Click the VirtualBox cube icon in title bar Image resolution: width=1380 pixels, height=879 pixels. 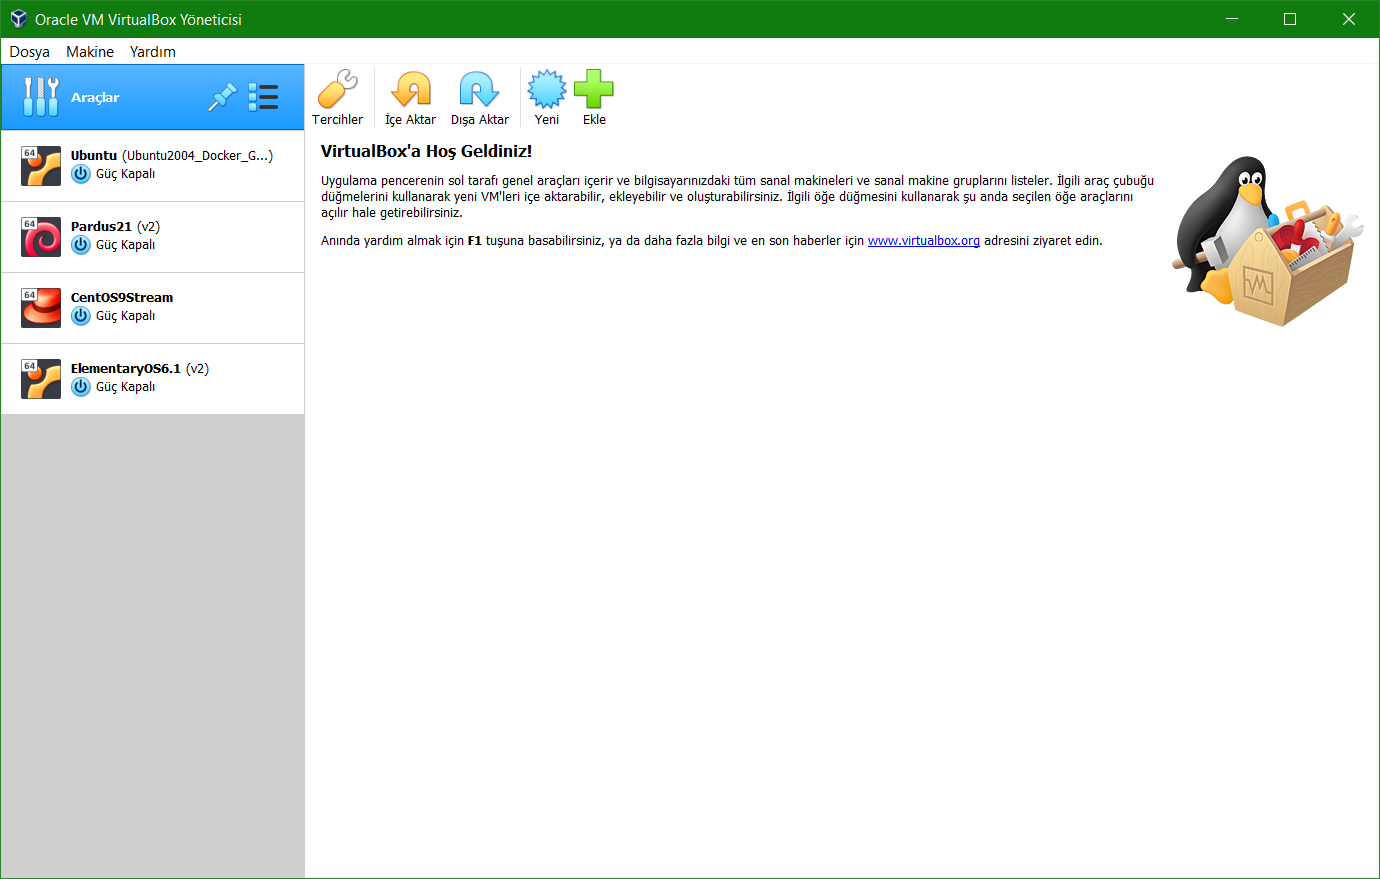18,19
